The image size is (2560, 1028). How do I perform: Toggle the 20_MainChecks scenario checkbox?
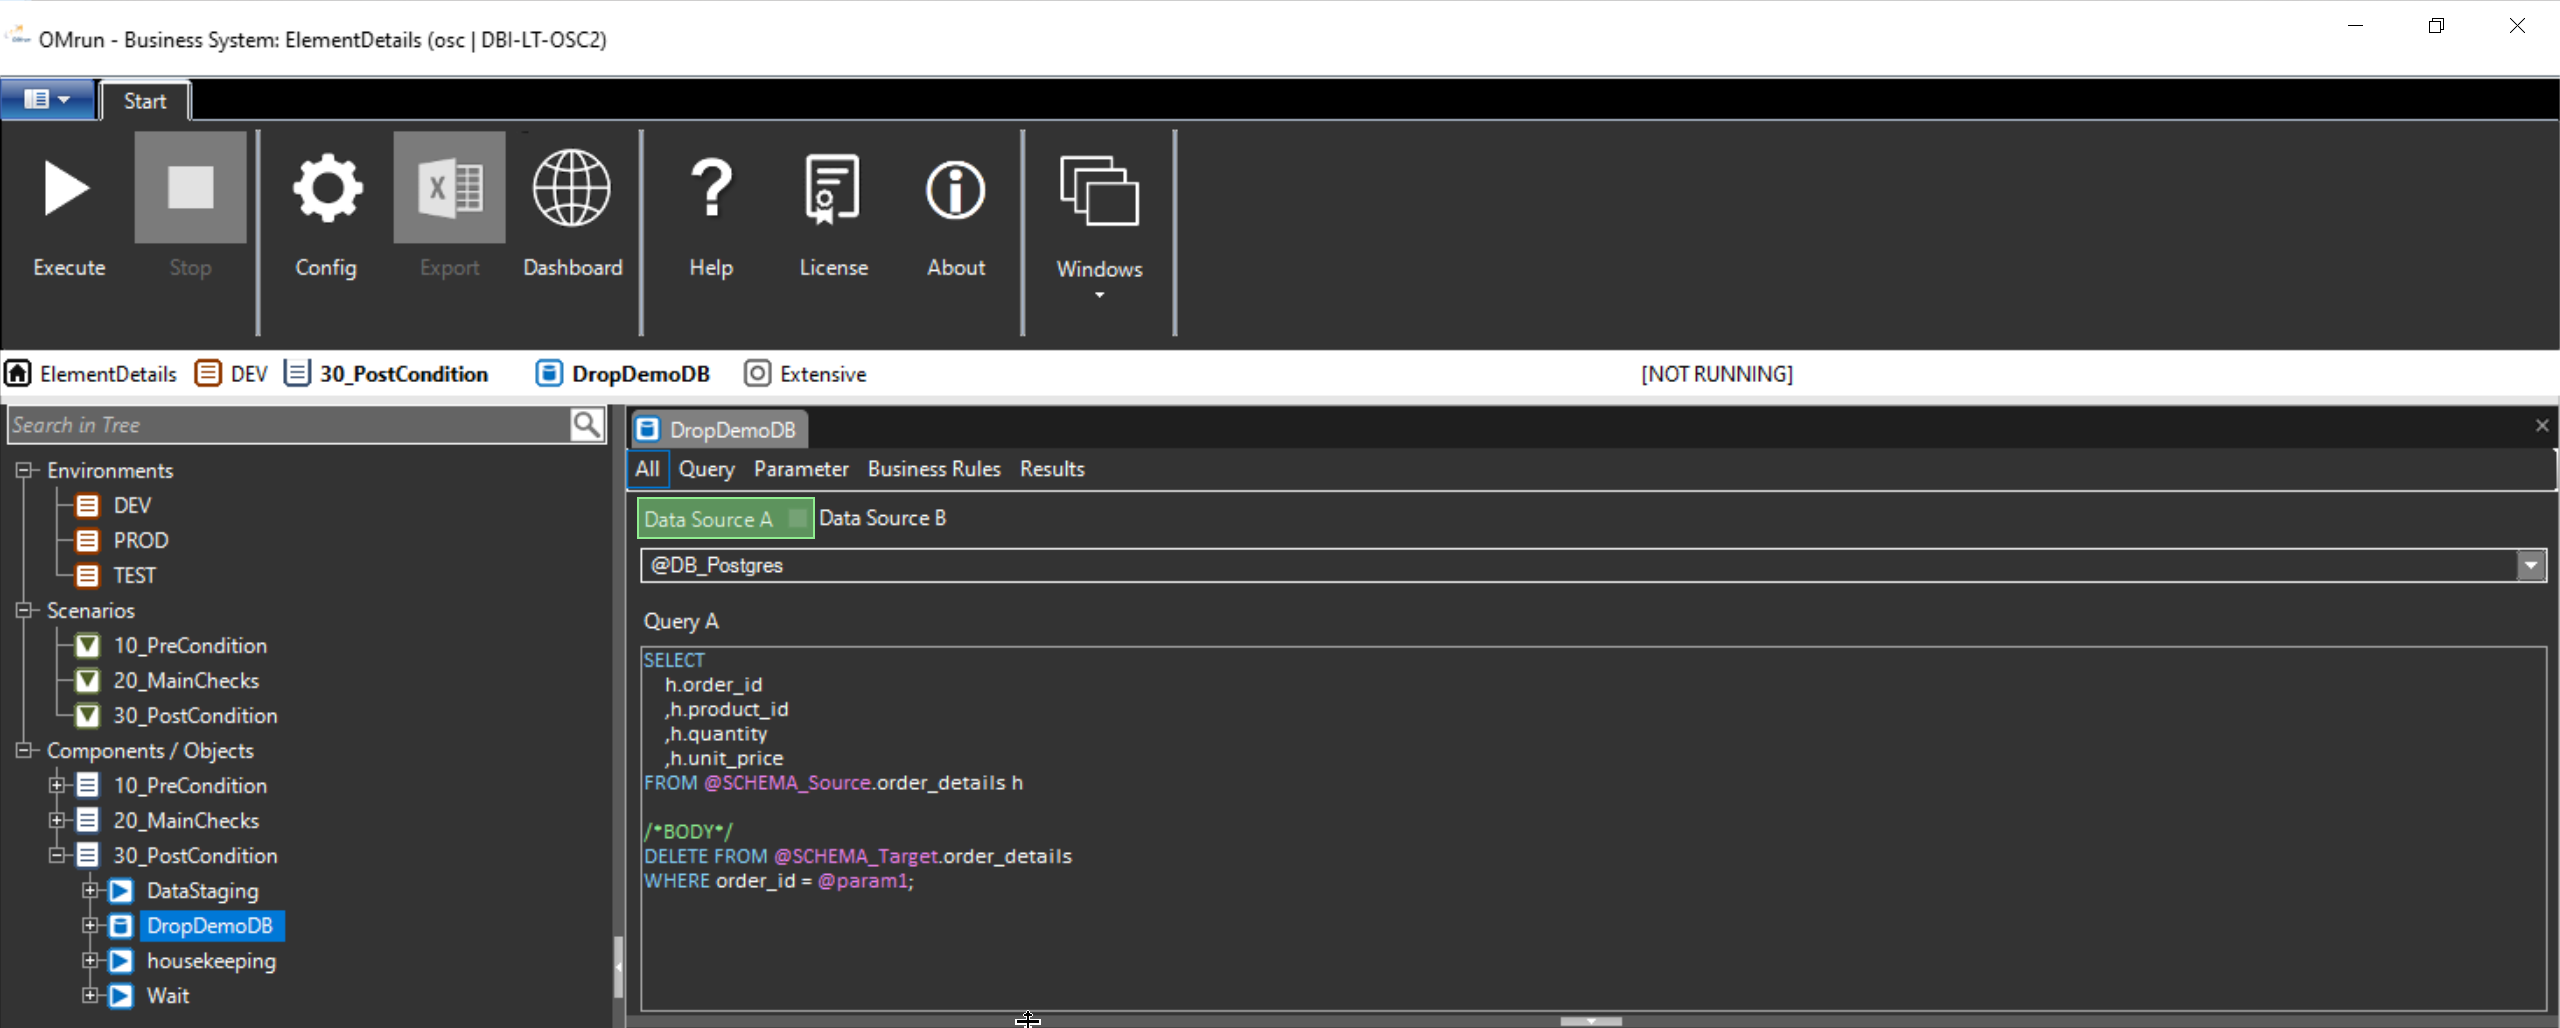tap(88, 680)
